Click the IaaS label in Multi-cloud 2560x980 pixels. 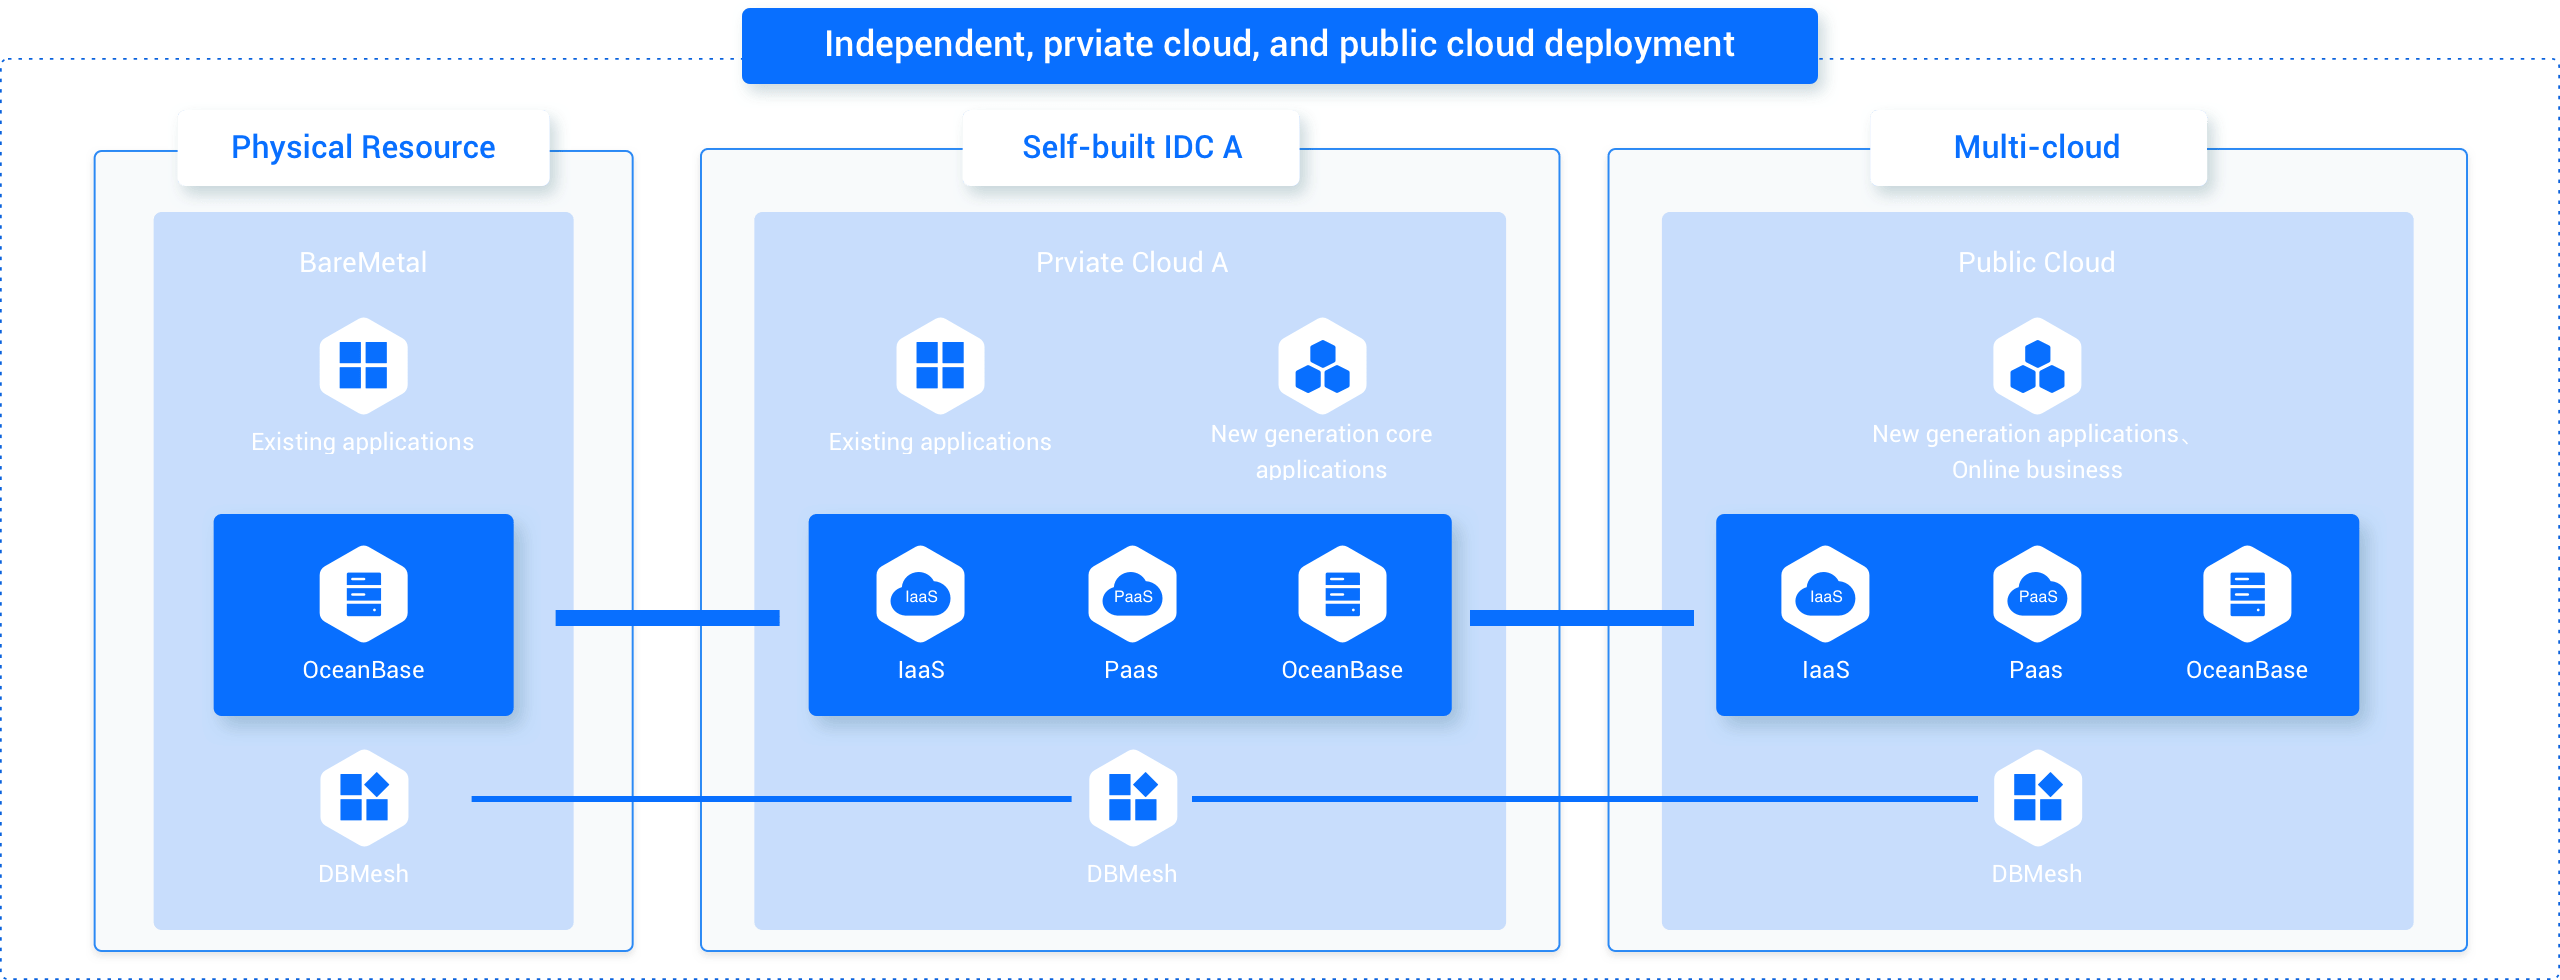[x=1826, y=670]
